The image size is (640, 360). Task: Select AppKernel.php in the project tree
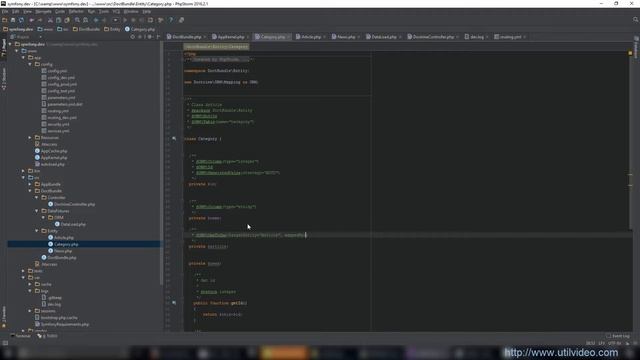(54, 158)
